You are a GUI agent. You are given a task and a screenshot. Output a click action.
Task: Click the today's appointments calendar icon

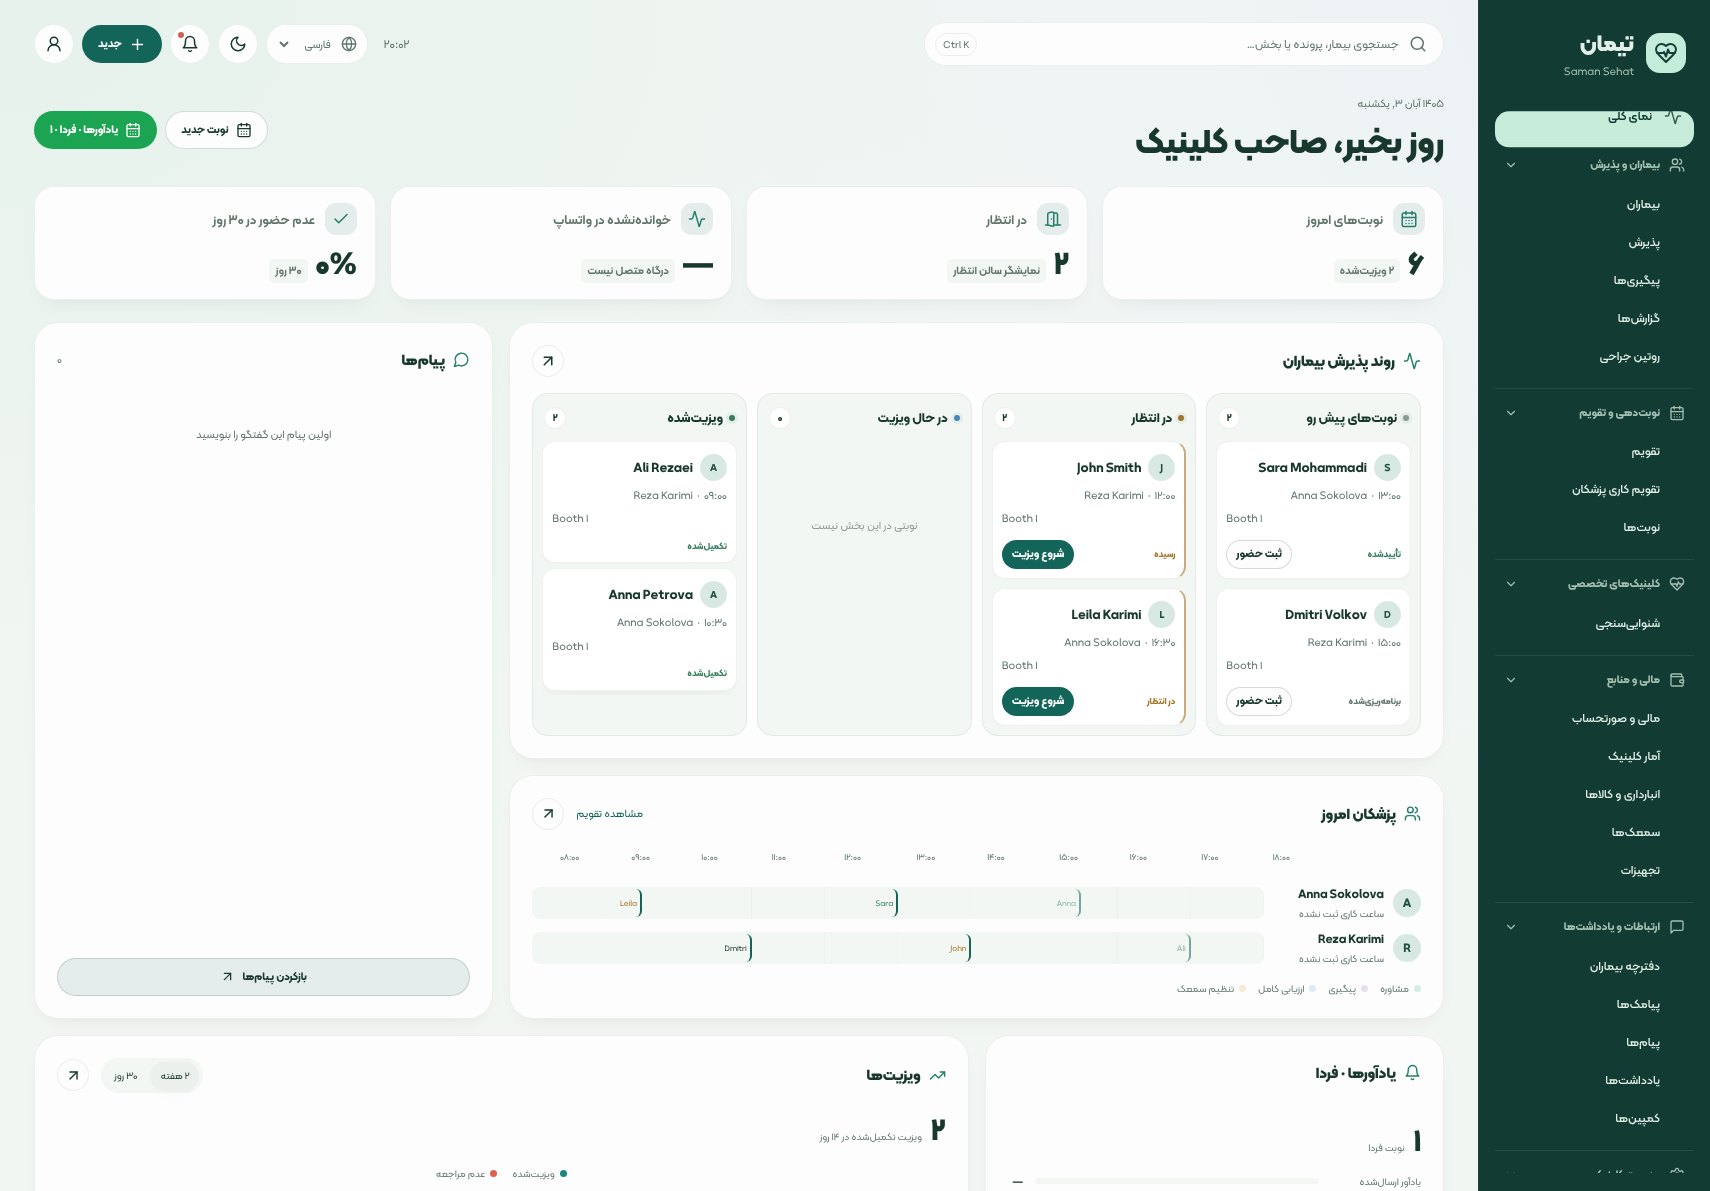1409,219
